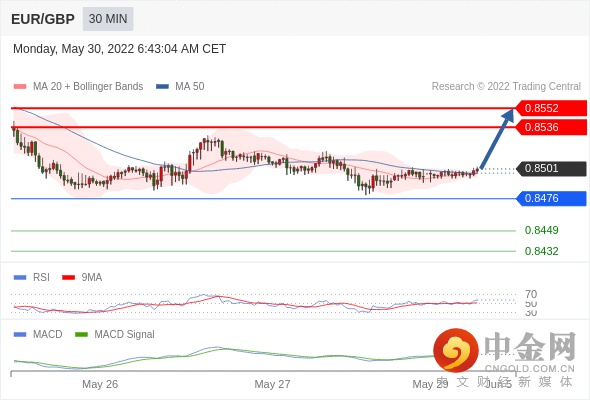Image resolution: width=590 pixels, height=400 pixels.
Task: Toggle the RSI legend entry
Action: pos(32,277)
